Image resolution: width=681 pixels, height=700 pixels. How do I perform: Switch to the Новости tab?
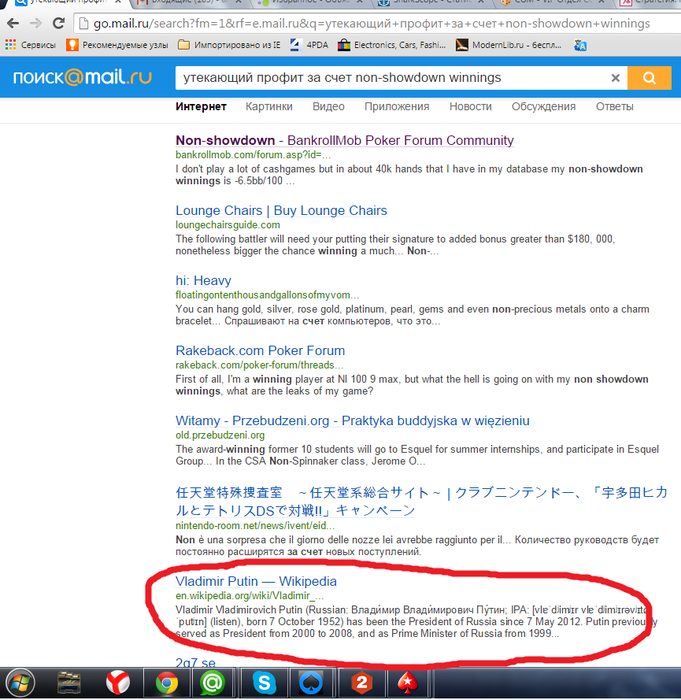point(470,107)
